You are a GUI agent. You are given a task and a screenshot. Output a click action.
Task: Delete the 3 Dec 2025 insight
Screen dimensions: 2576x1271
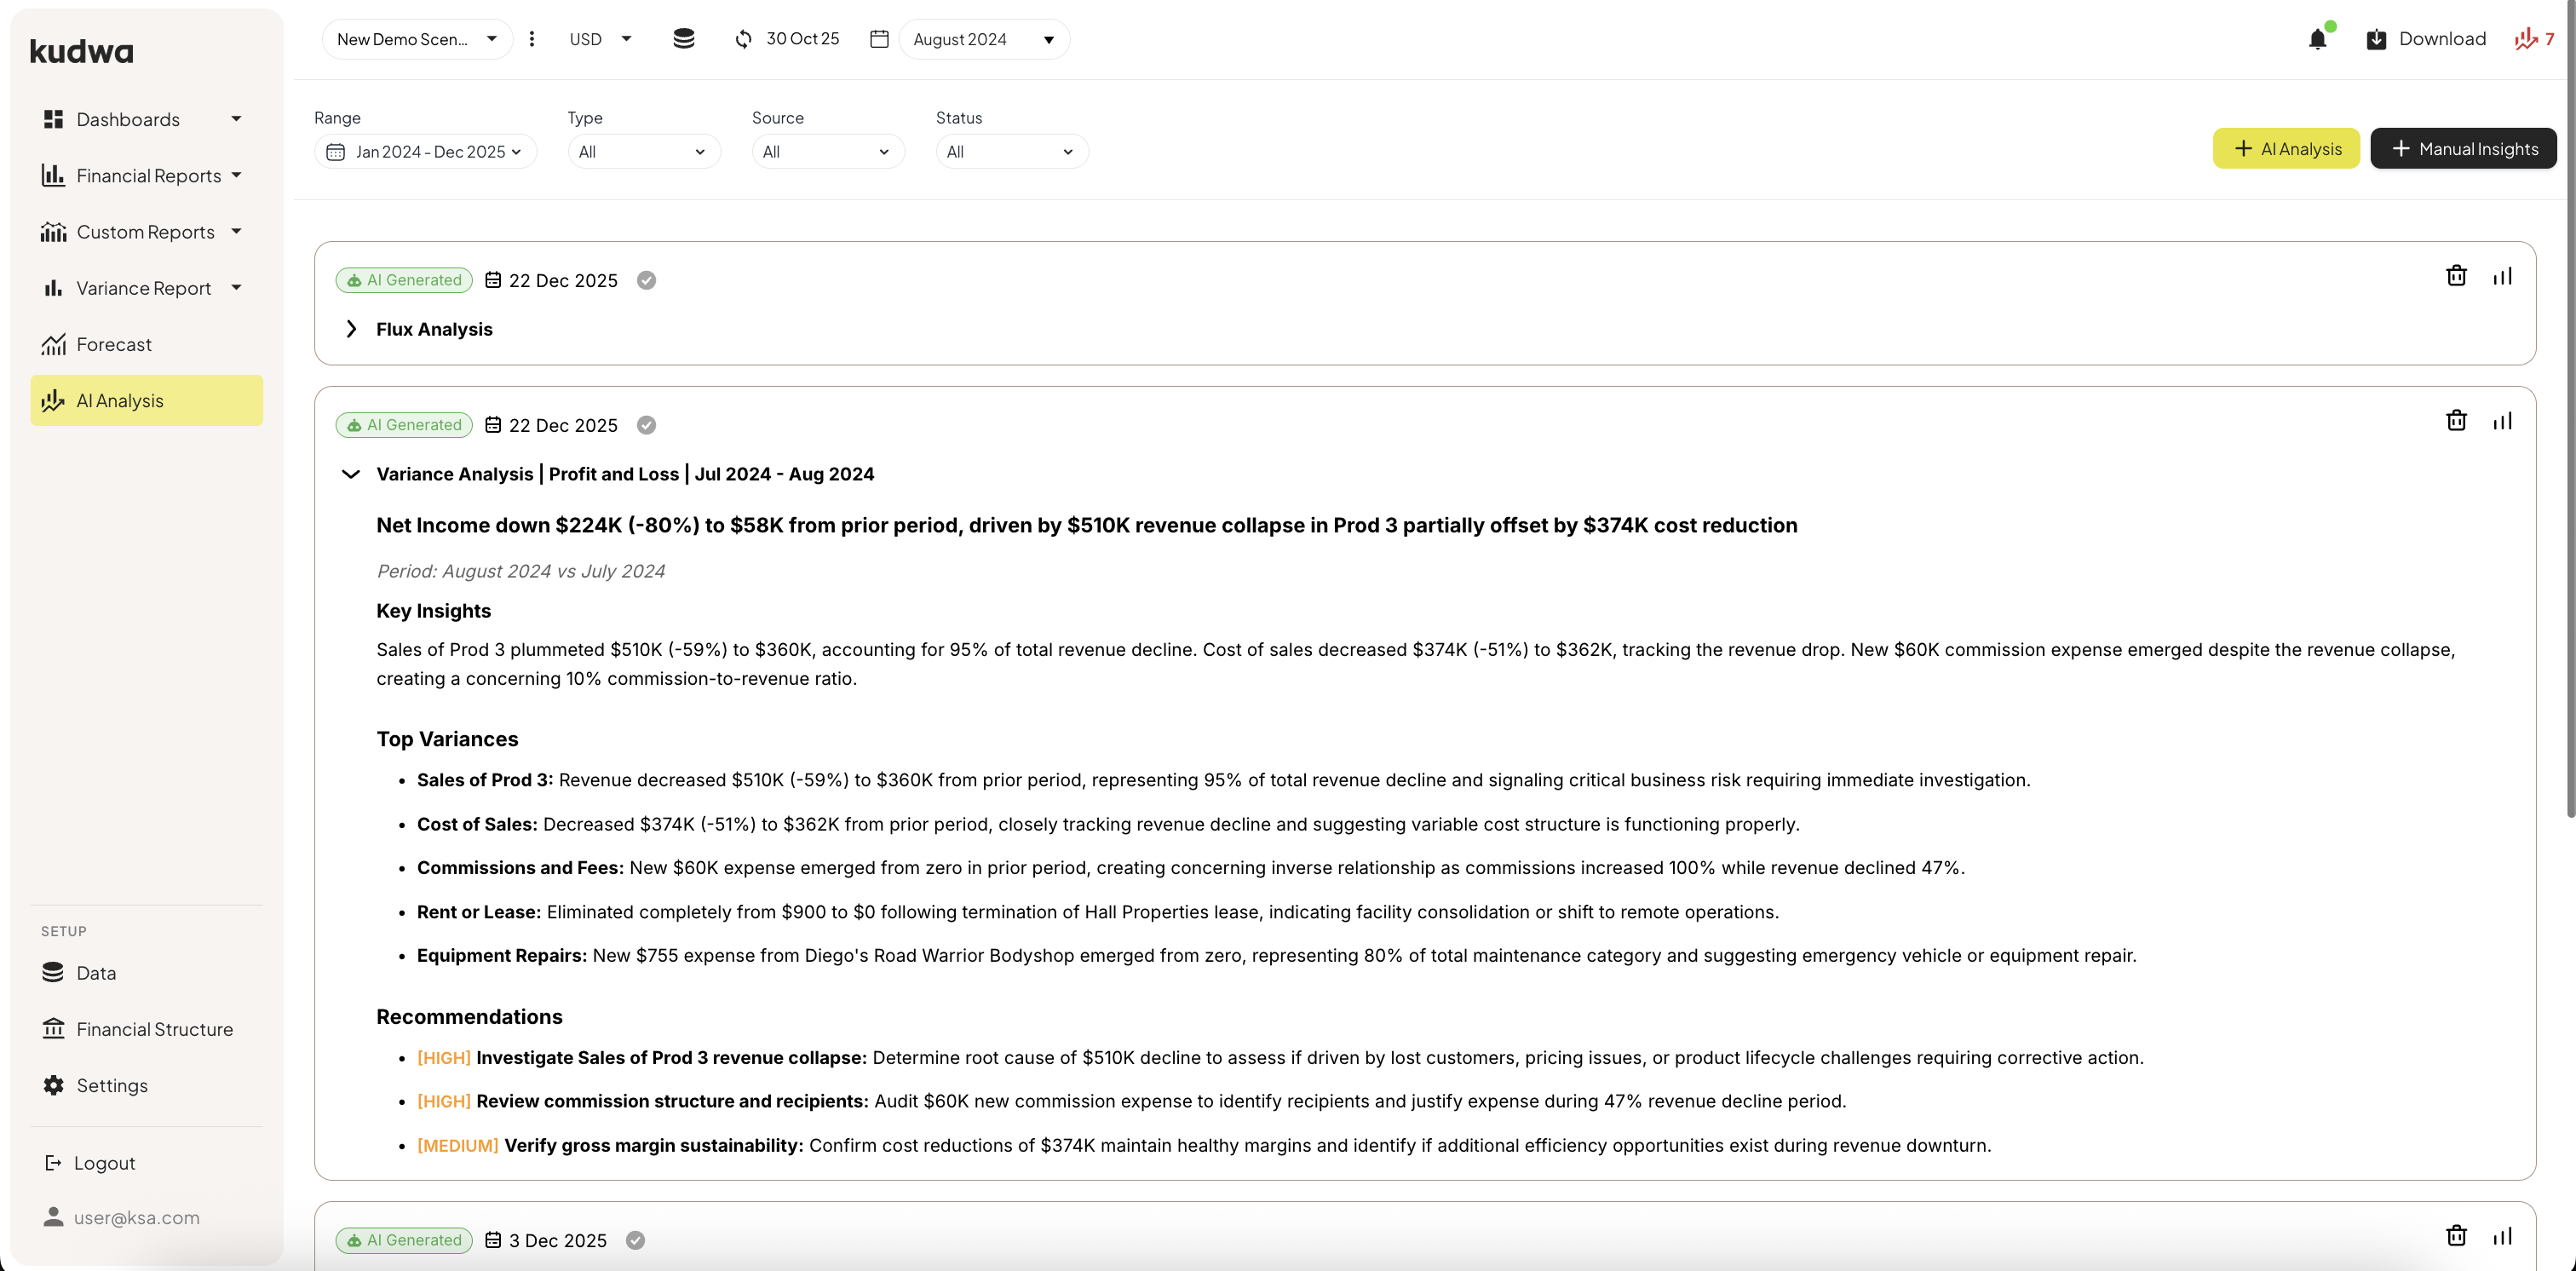pos(2456,1236)
